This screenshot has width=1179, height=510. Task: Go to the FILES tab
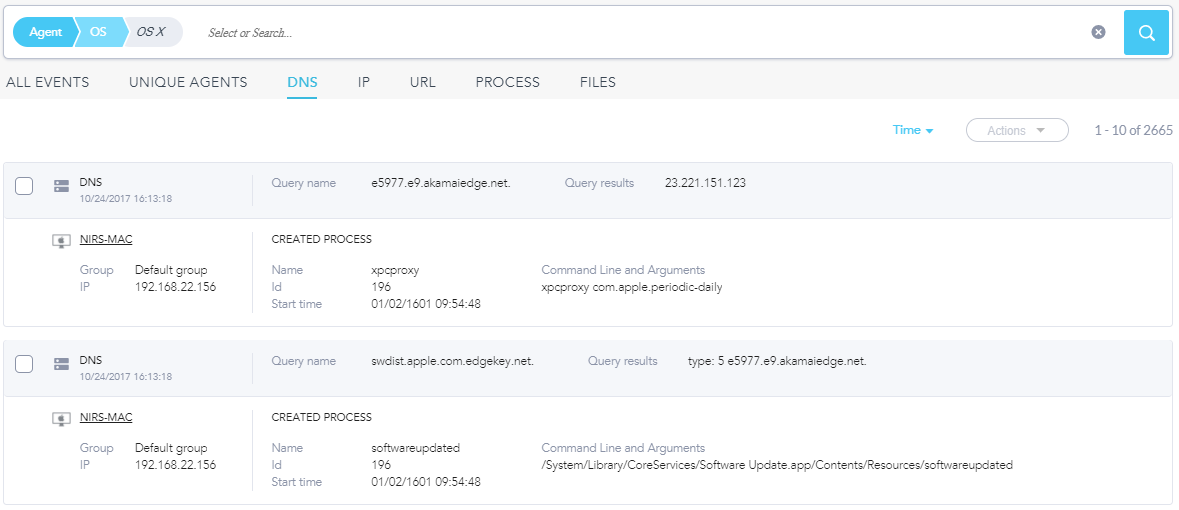click(x=598, y=82)
